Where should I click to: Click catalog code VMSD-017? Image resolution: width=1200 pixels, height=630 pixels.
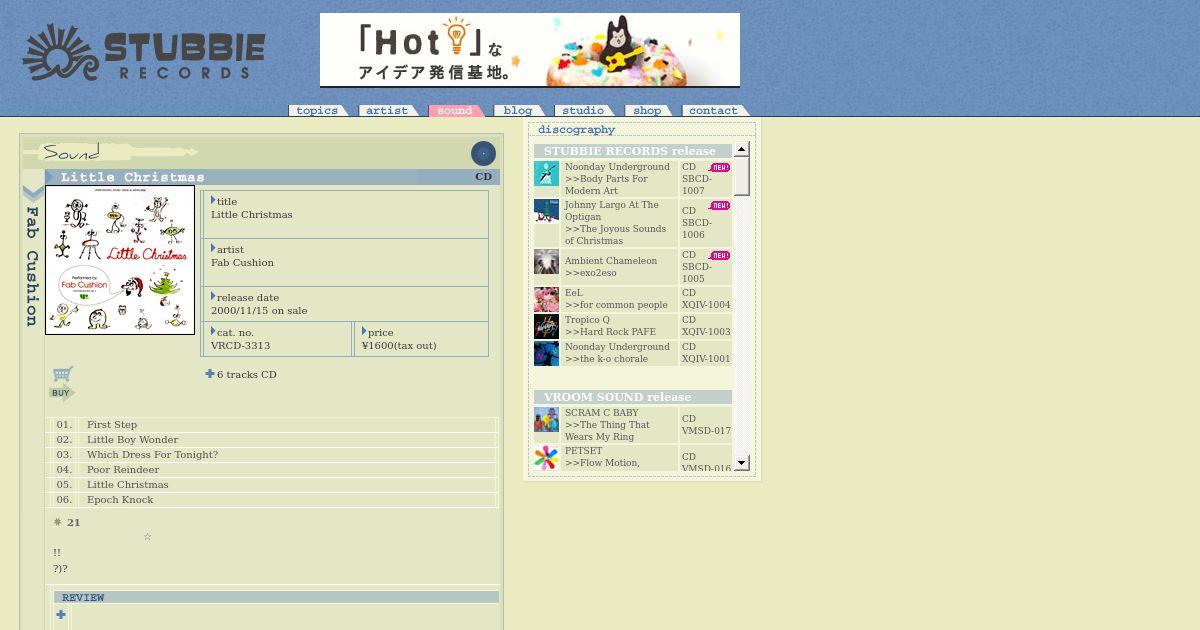click(x=706, y=431)
